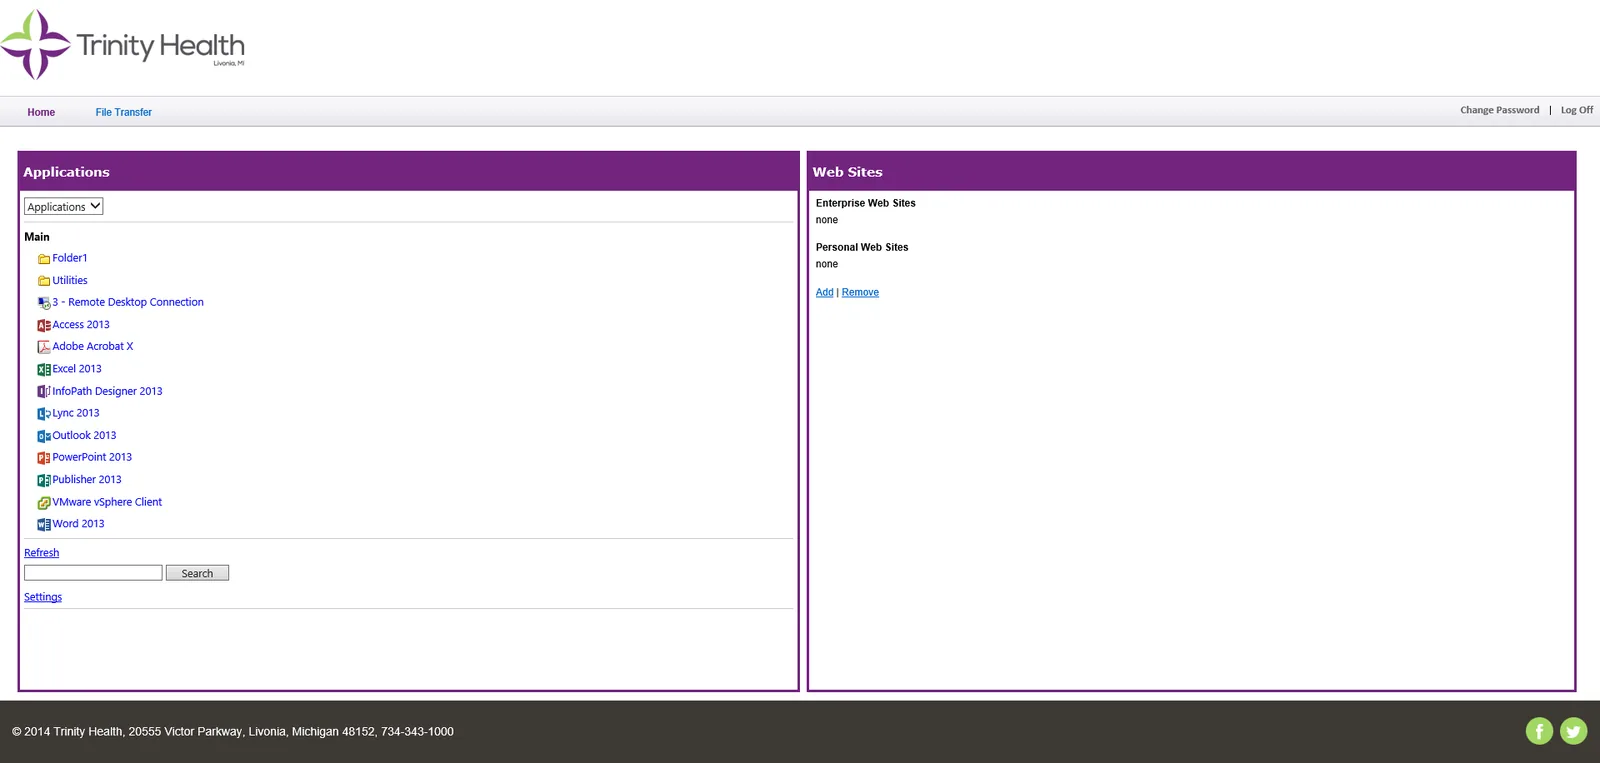This screenshot has height=763, width=1600.
Task: Click the Search button
Action: click(197, 573)
